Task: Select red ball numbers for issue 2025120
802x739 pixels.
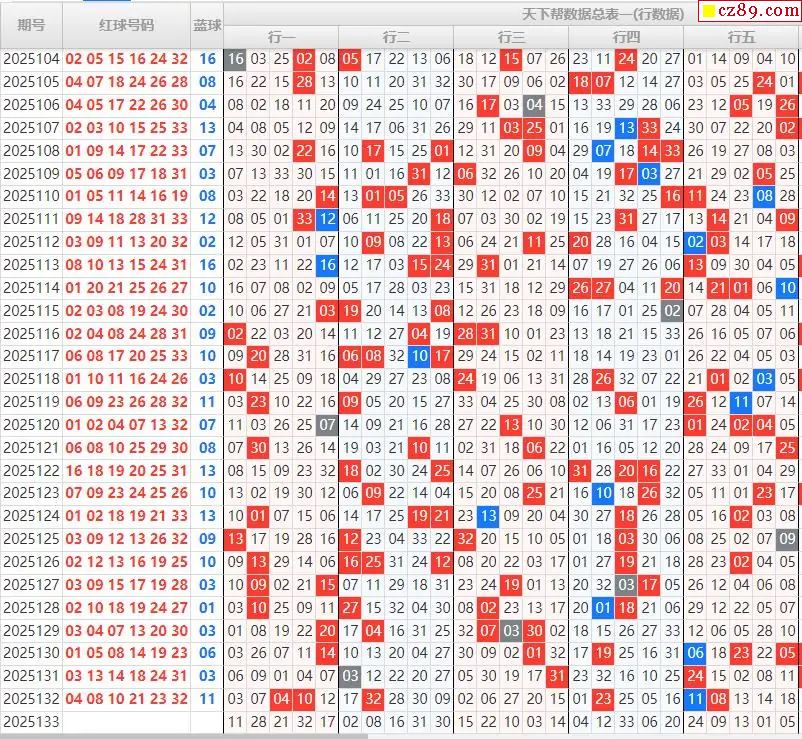Action: pos(126,424)
